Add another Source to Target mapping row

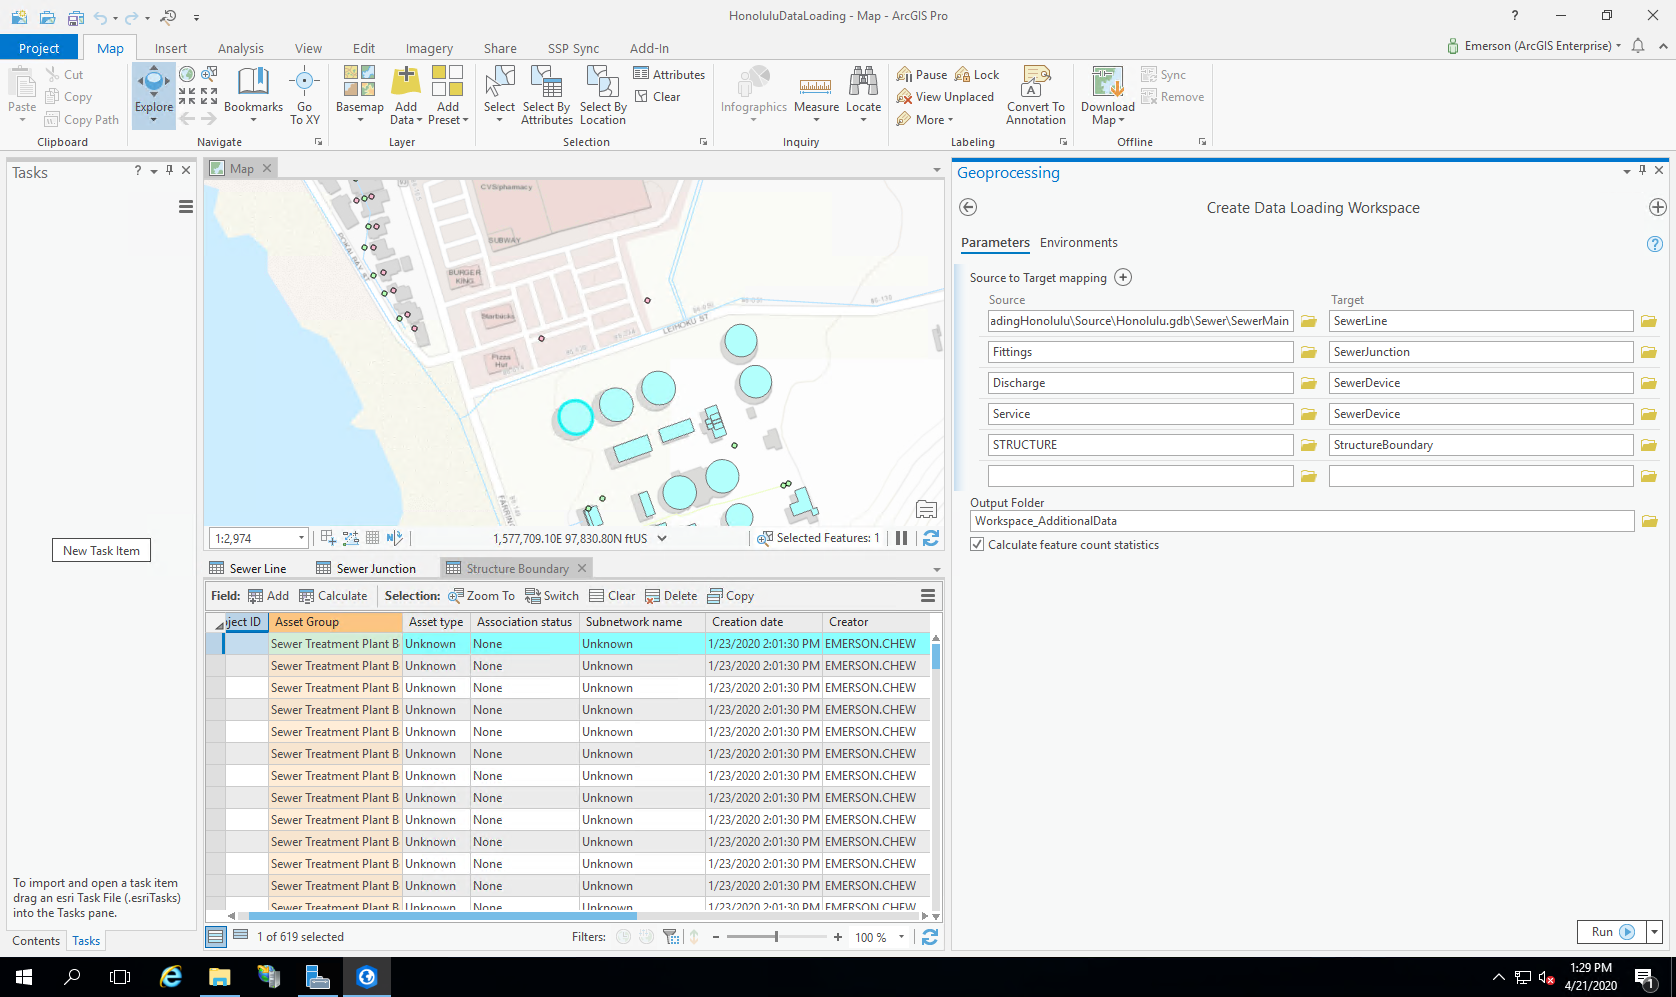coord(1123,277)
